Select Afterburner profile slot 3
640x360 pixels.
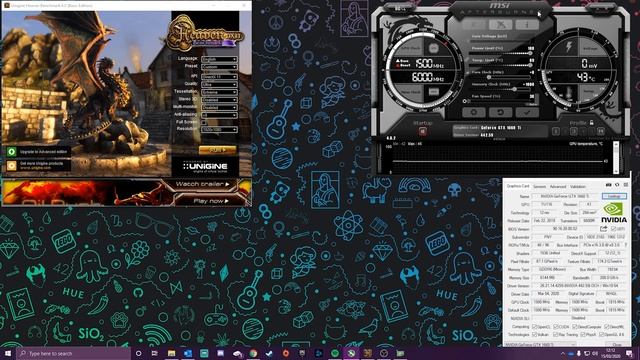[573, 131]
